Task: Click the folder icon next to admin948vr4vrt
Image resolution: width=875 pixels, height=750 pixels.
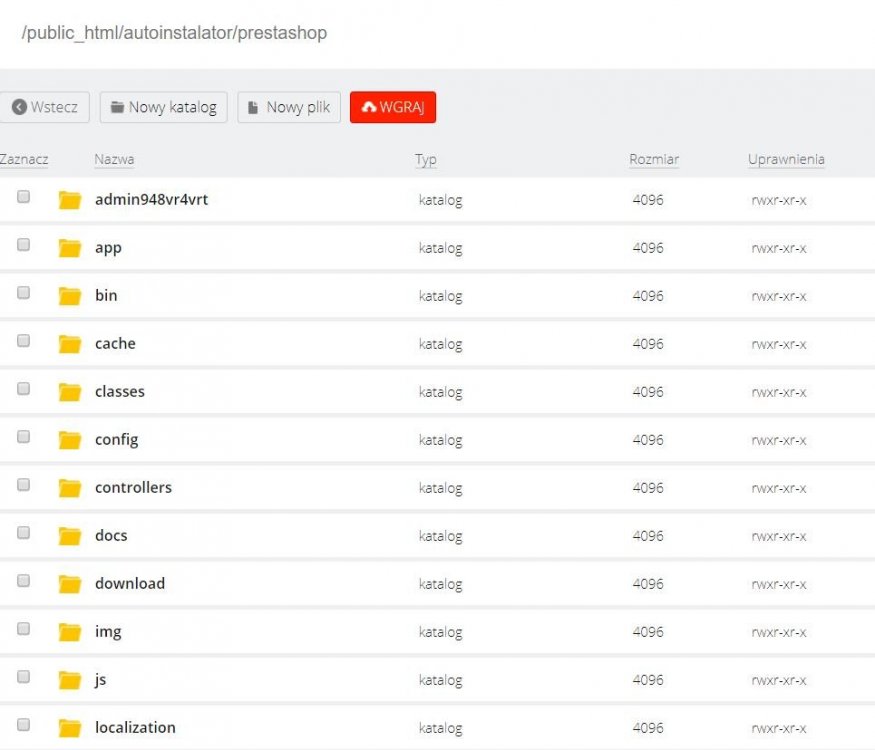Action: tap(69, 200)
